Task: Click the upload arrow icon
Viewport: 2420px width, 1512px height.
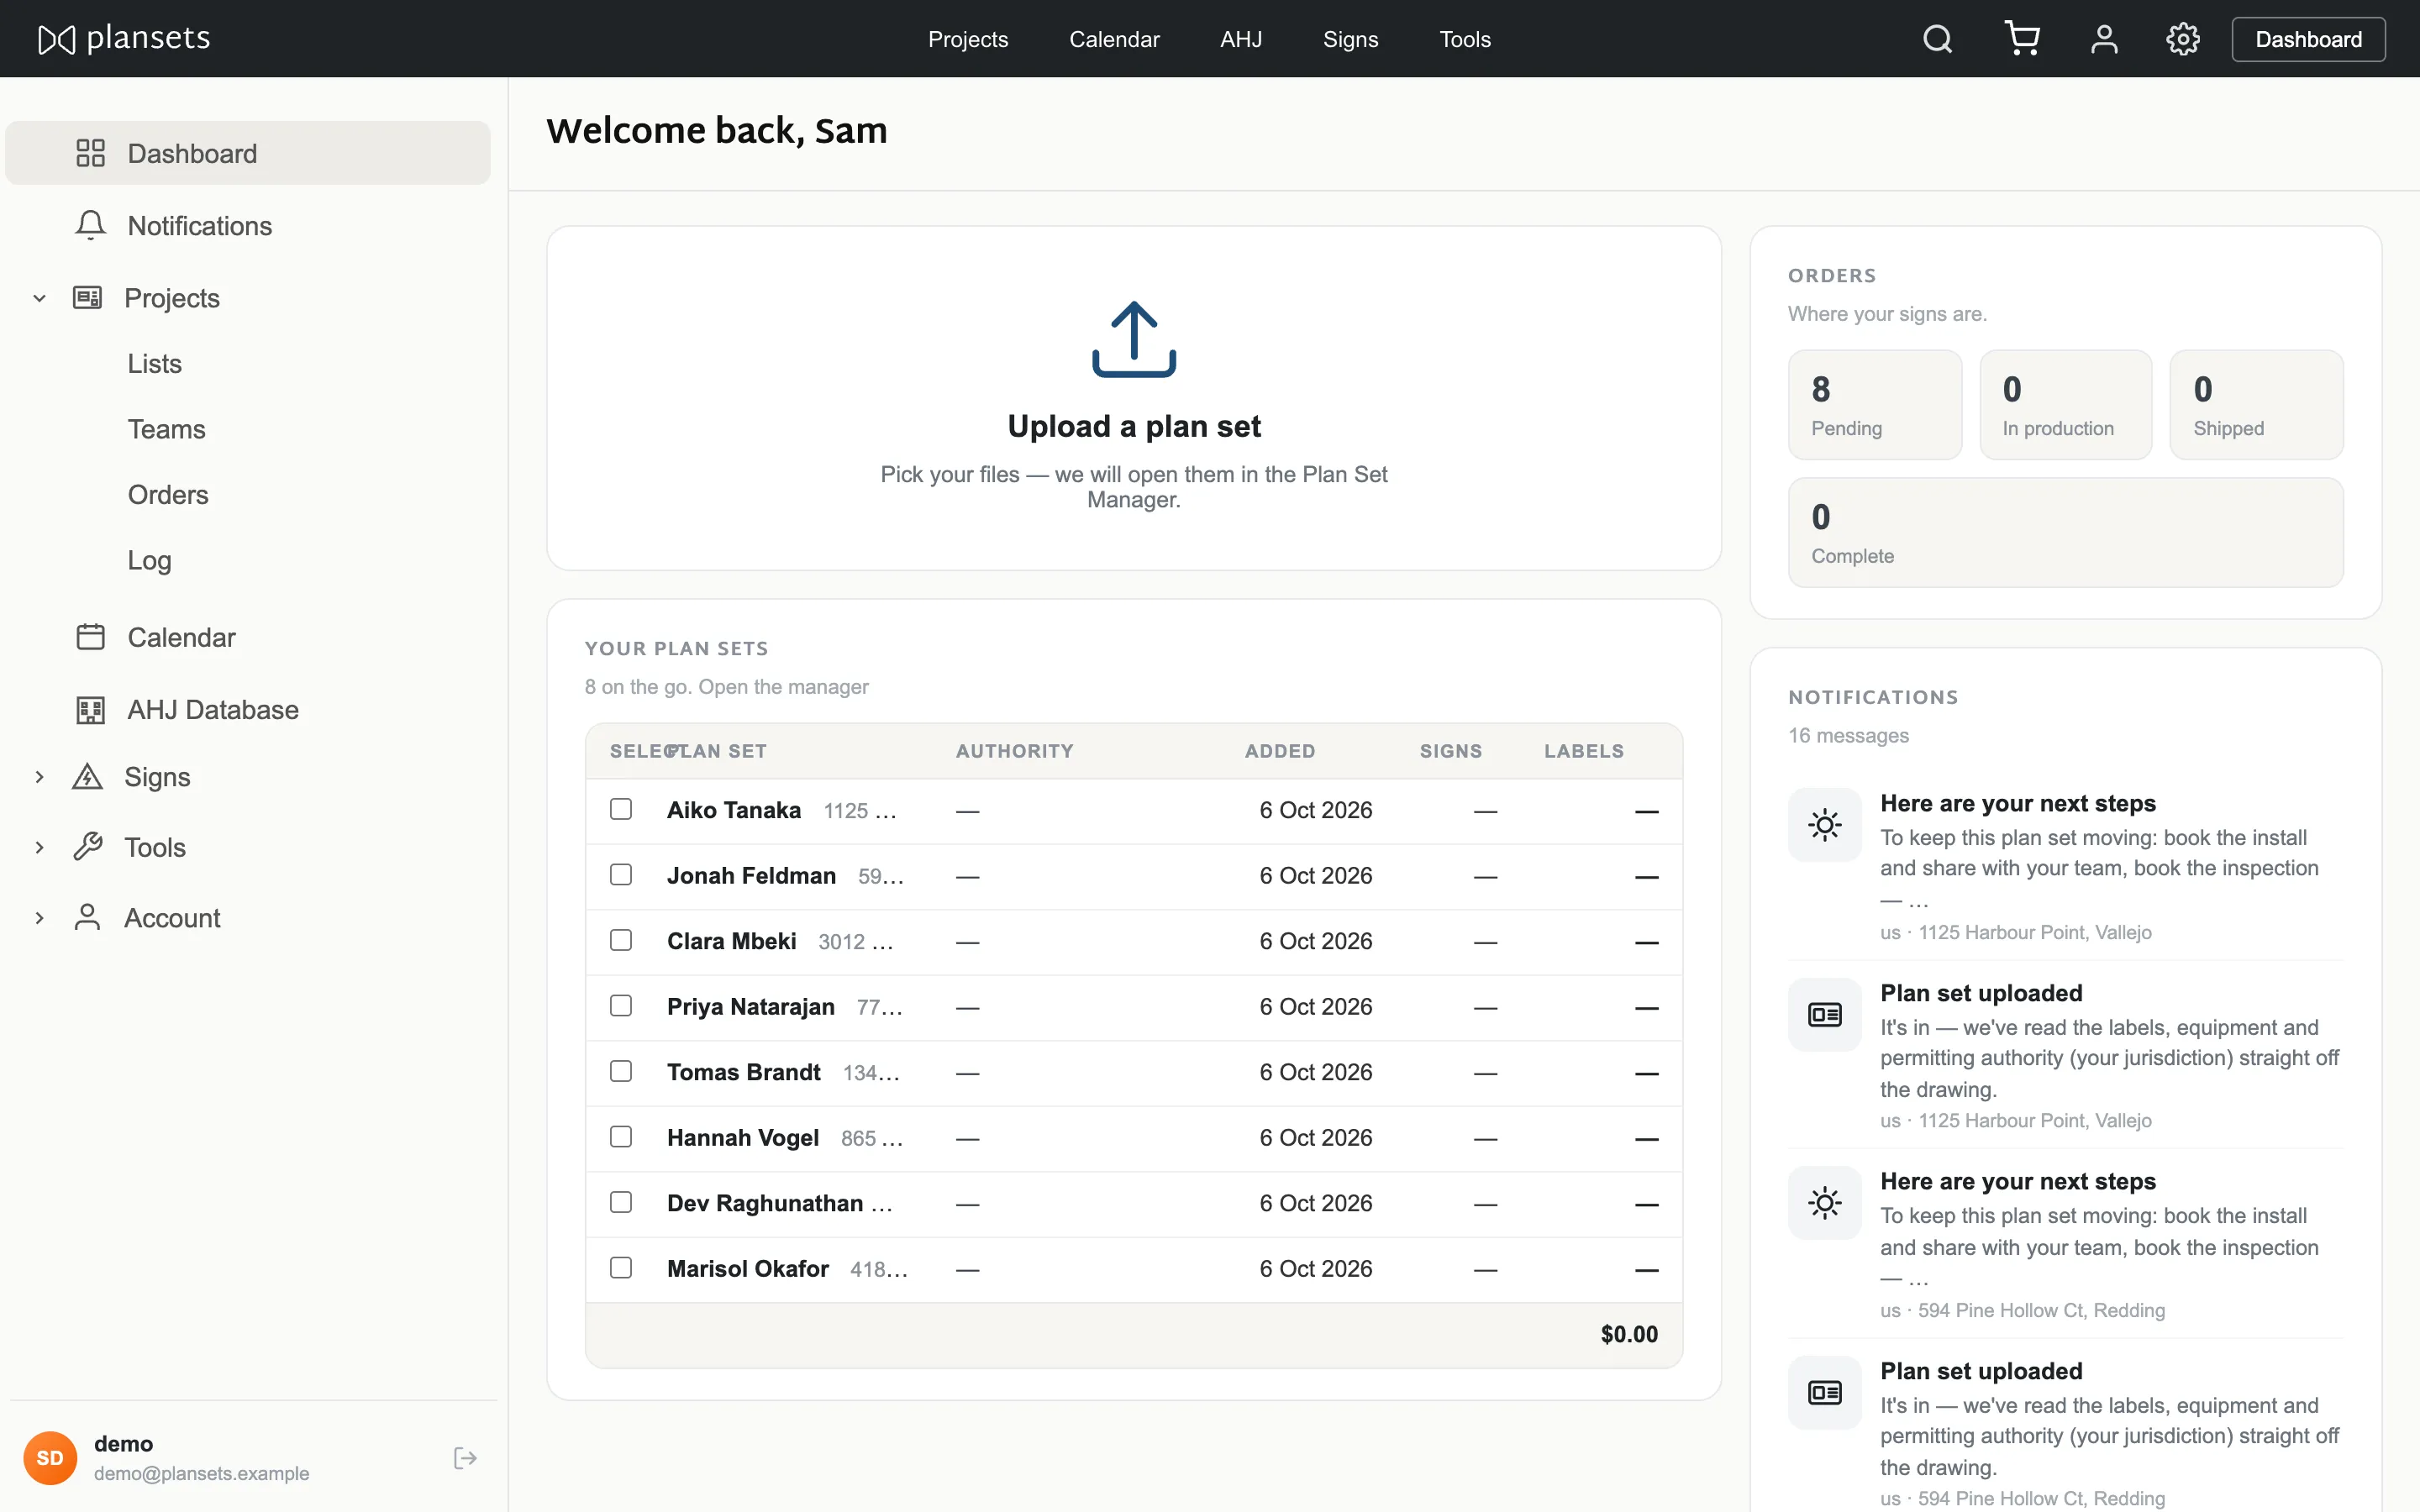Action: point(1134,339)
